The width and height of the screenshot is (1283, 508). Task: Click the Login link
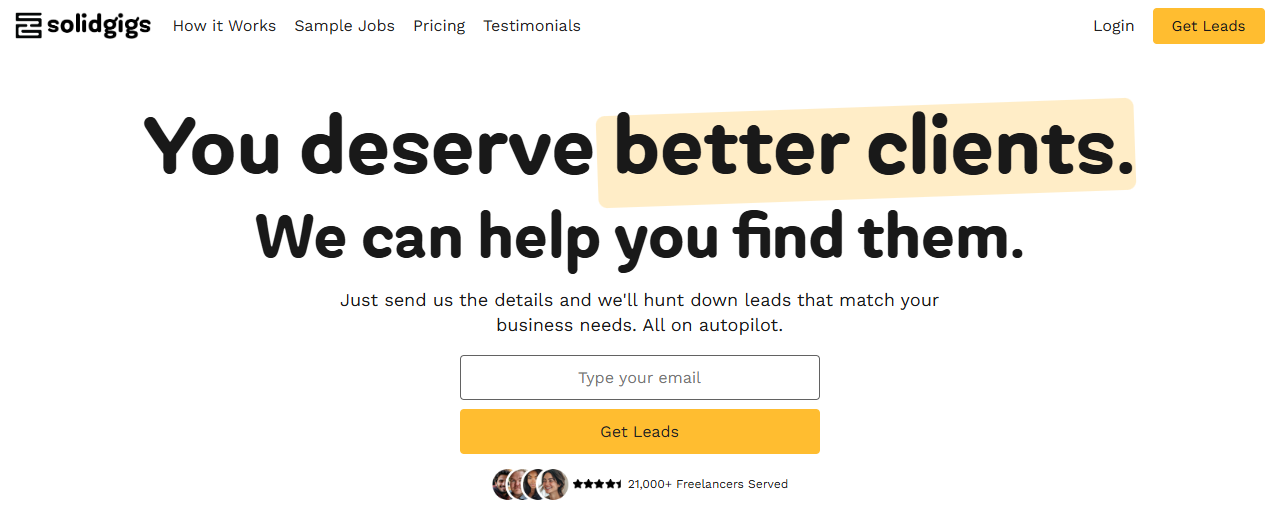1113,26
